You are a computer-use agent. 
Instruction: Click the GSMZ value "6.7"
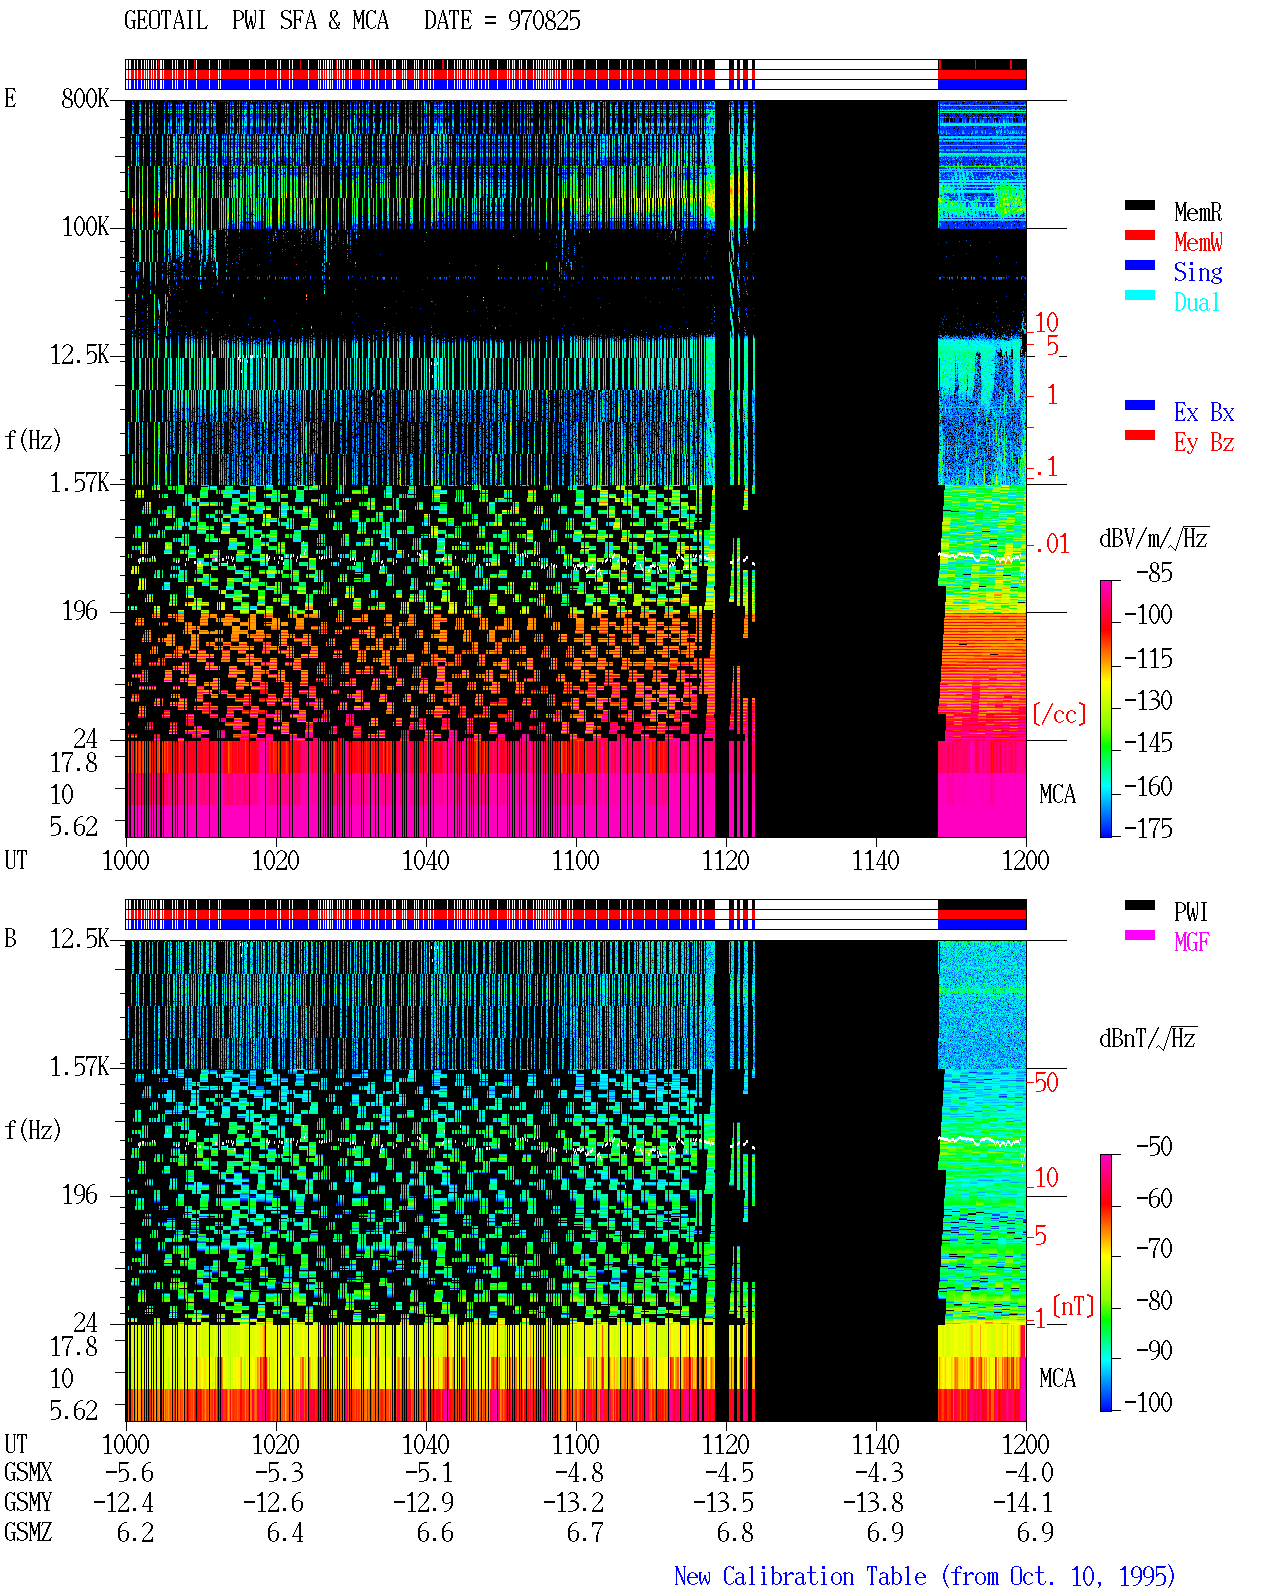(x=586, y=1533)
